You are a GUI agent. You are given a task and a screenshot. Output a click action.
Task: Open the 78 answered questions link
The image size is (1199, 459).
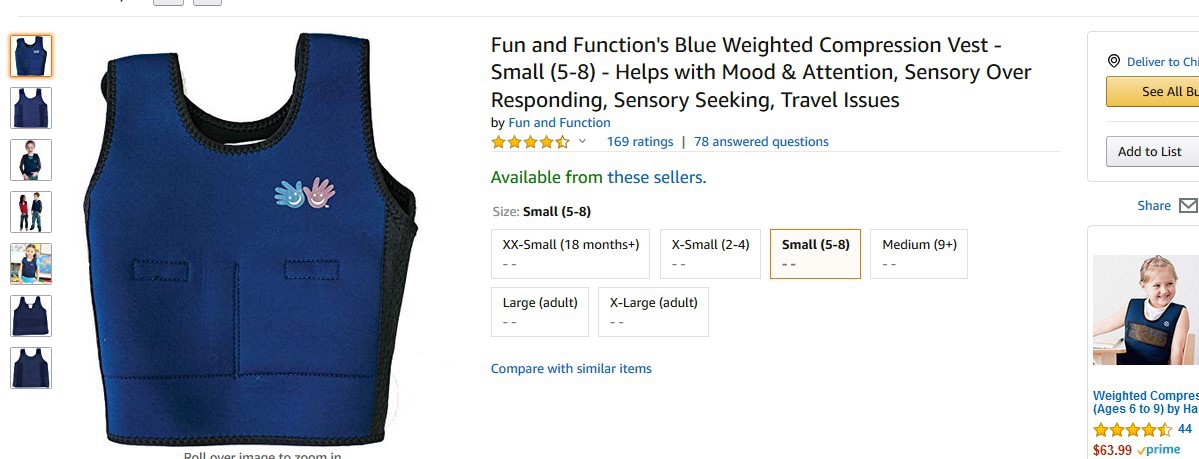[761, 142]
